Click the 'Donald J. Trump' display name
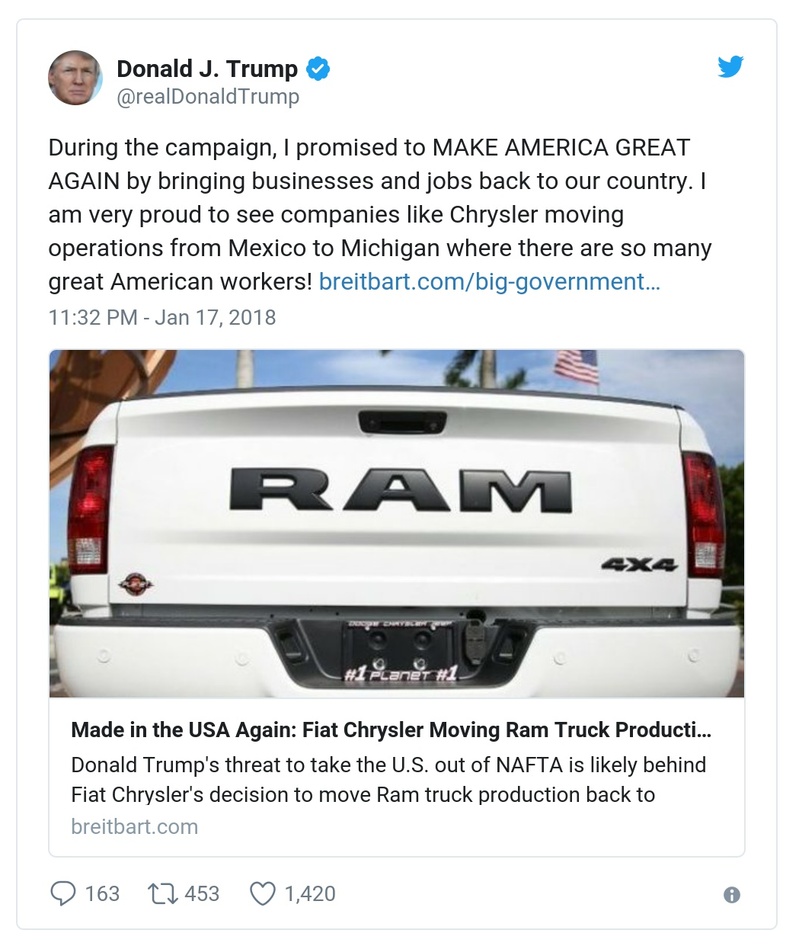This screenshot has width=799, height=946. (208, 67)
